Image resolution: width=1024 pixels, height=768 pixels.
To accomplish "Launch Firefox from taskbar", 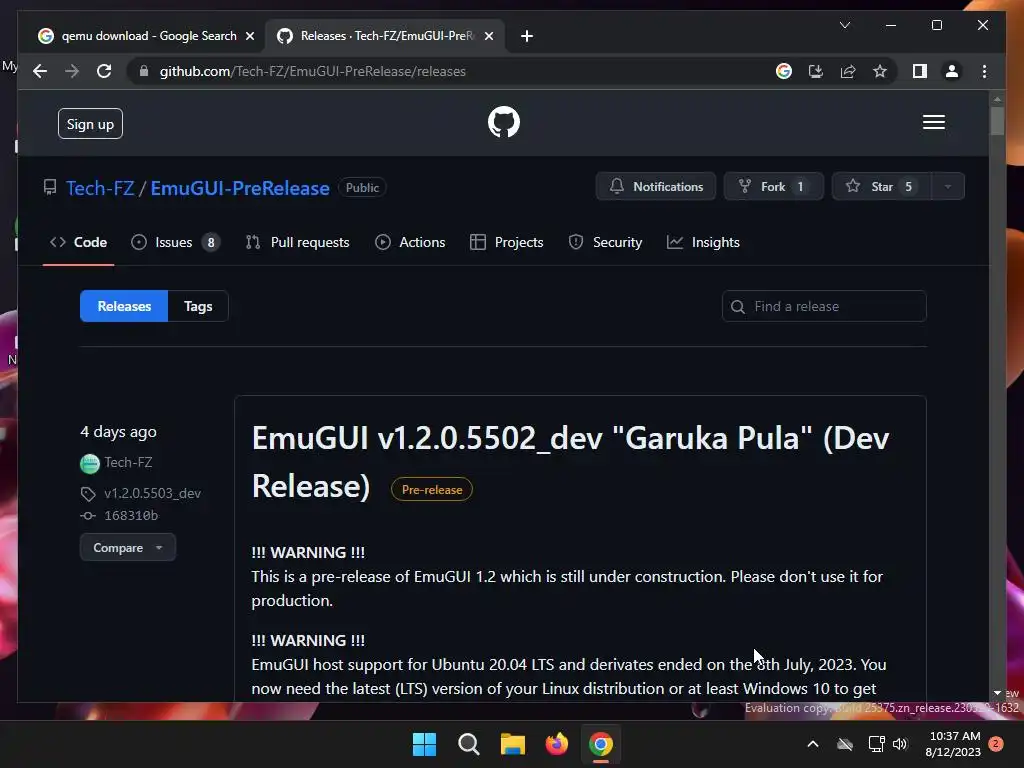I will [556, 744].
